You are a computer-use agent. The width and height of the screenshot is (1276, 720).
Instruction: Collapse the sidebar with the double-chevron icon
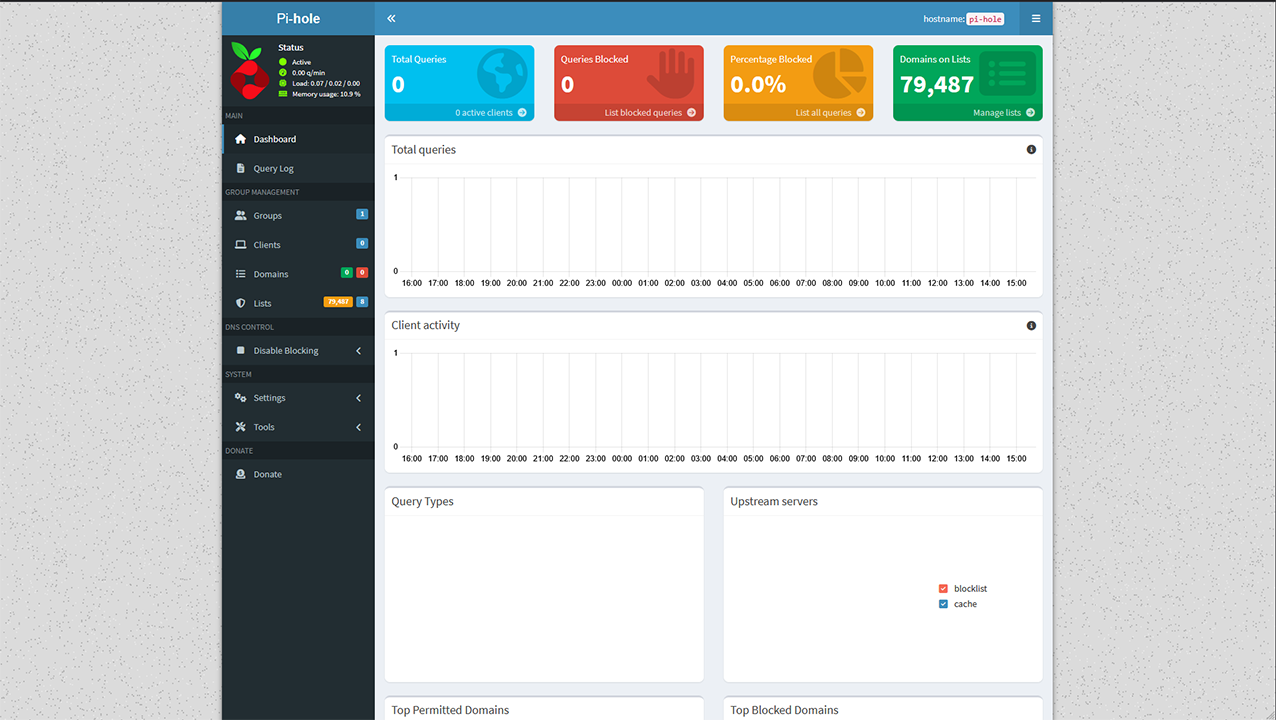pos(391,18)
